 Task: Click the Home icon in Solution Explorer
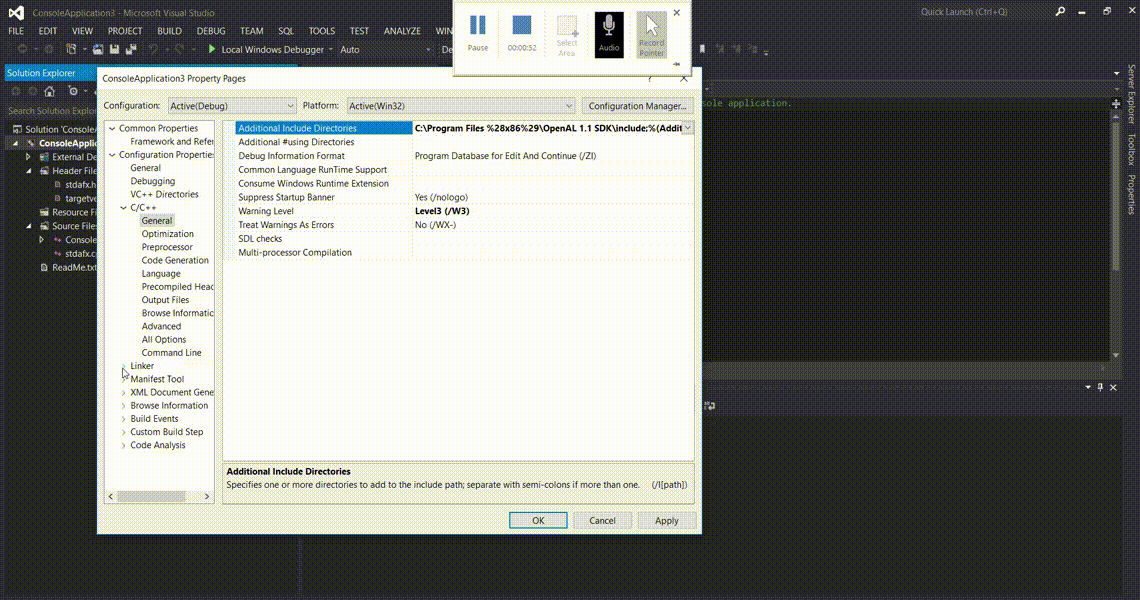point(49,92)
